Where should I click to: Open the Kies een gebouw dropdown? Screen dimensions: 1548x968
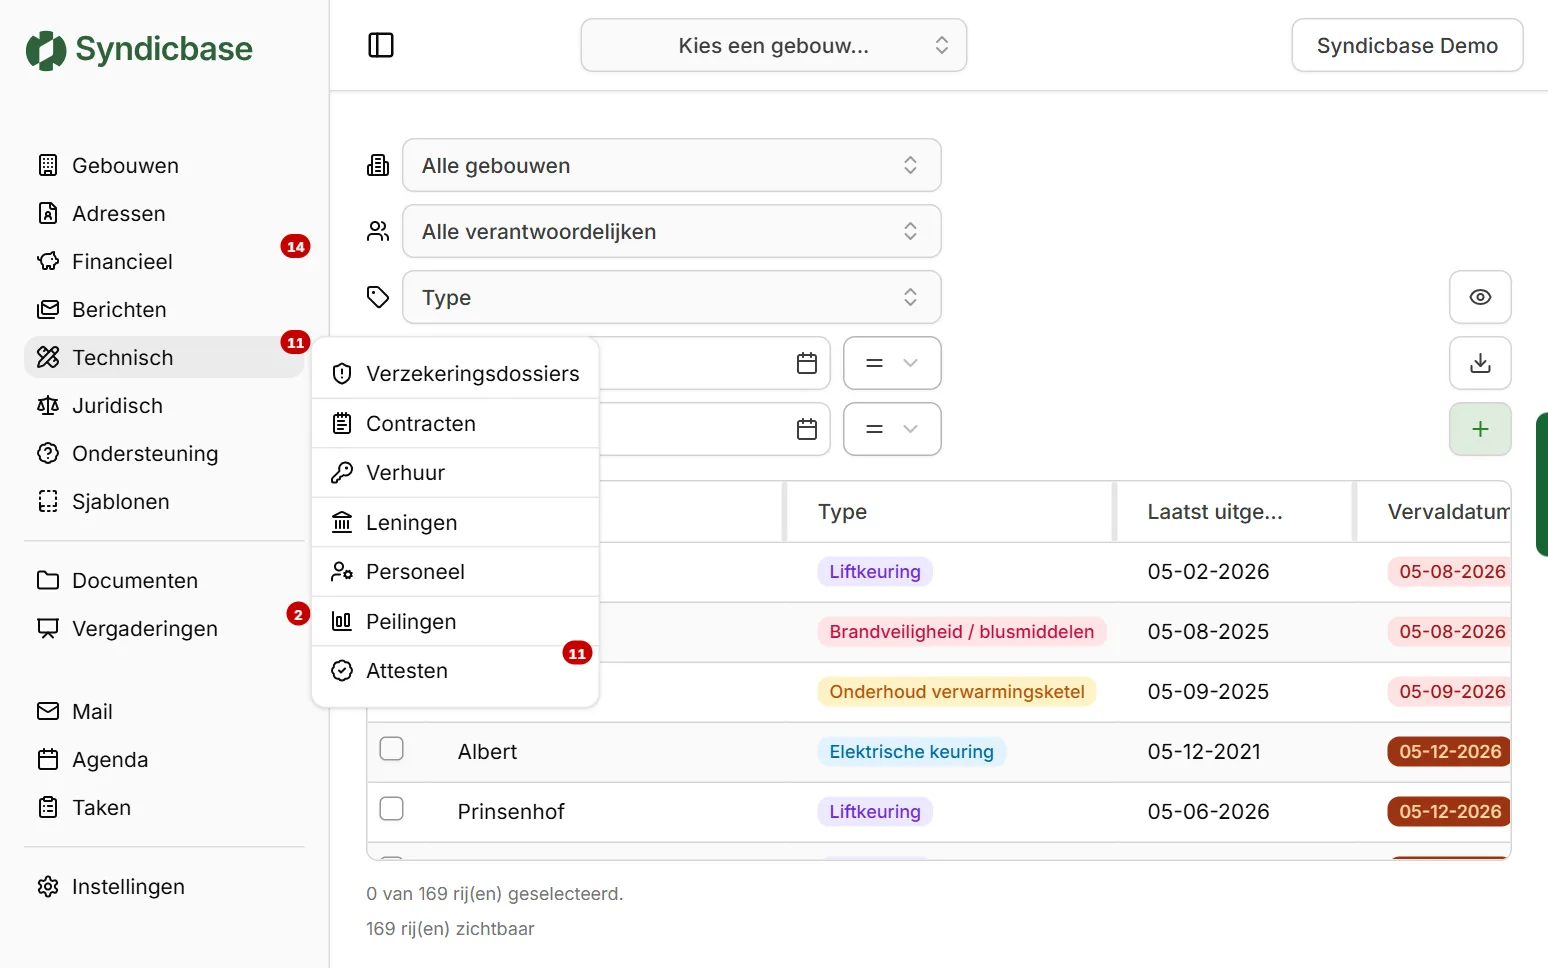click(774, 45)
